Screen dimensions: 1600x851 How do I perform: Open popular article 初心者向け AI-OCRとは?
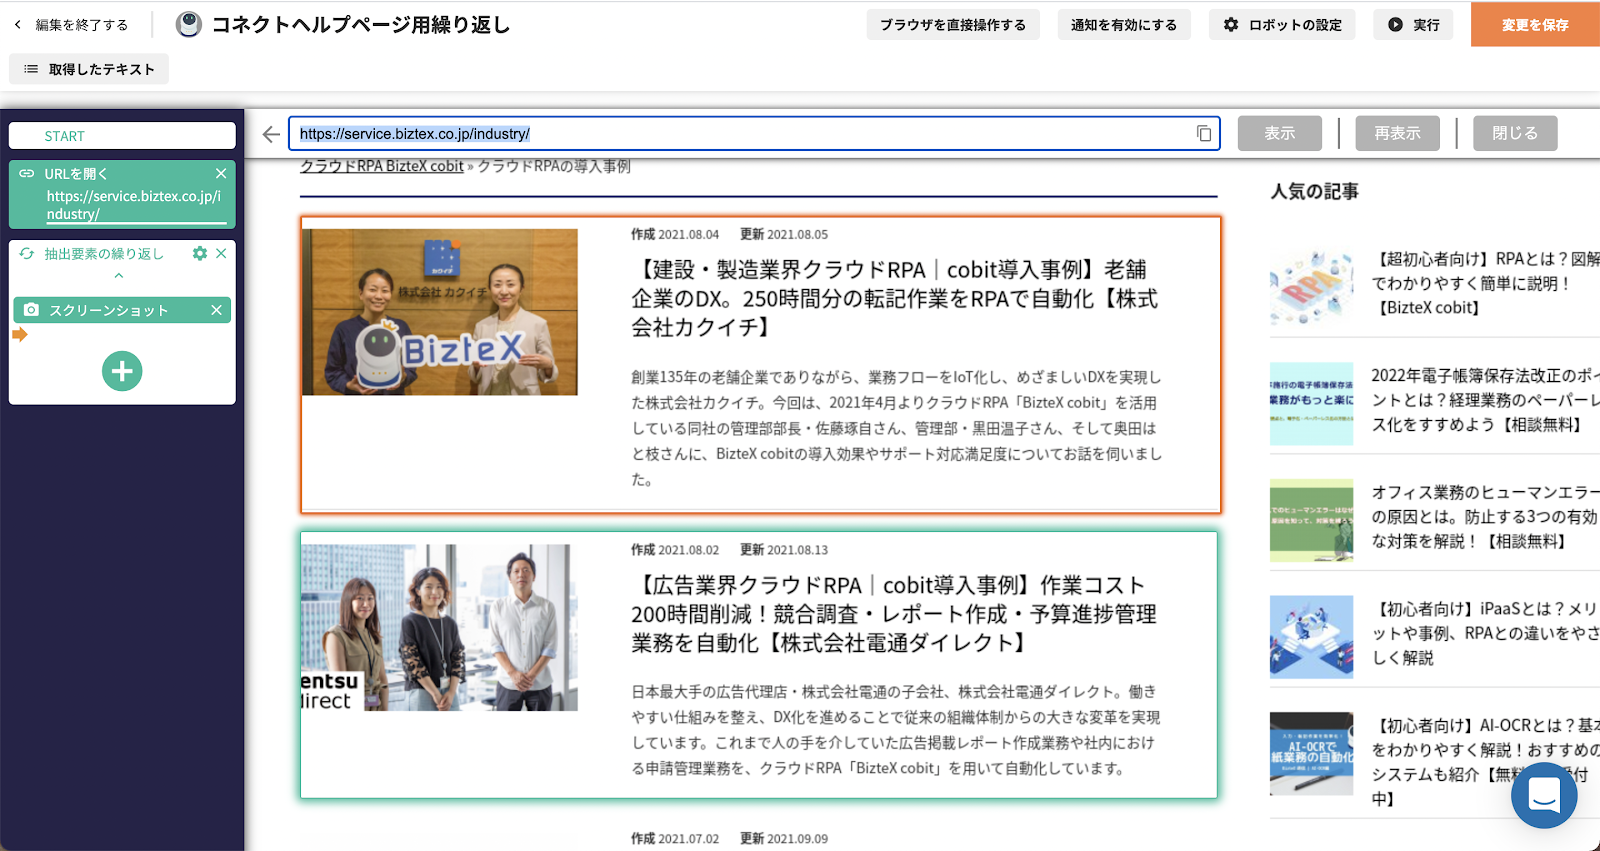point(1485,762)
